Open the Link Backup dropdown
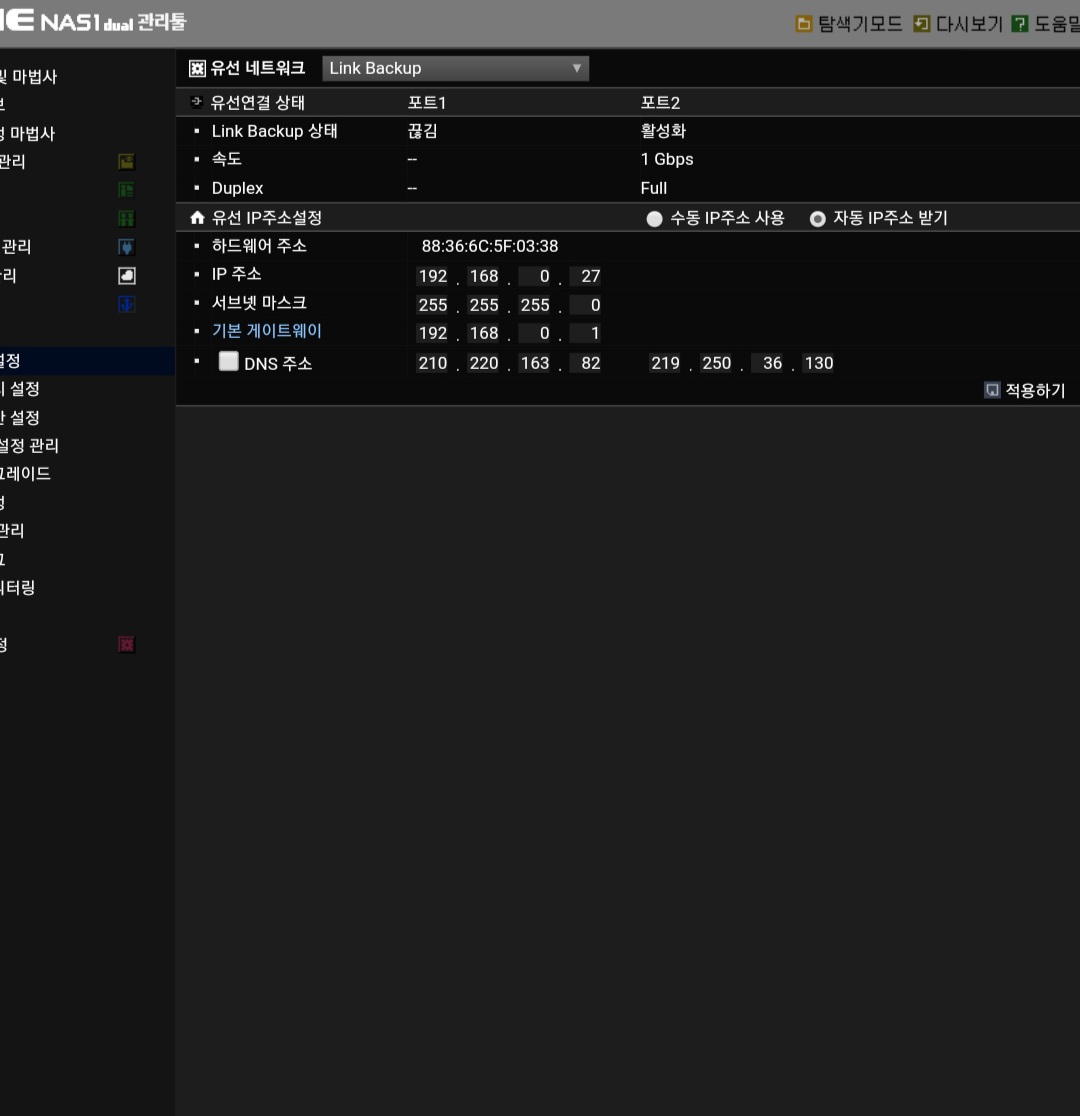The width and height of the screenshot is (1080, 1116). (456, 68)
